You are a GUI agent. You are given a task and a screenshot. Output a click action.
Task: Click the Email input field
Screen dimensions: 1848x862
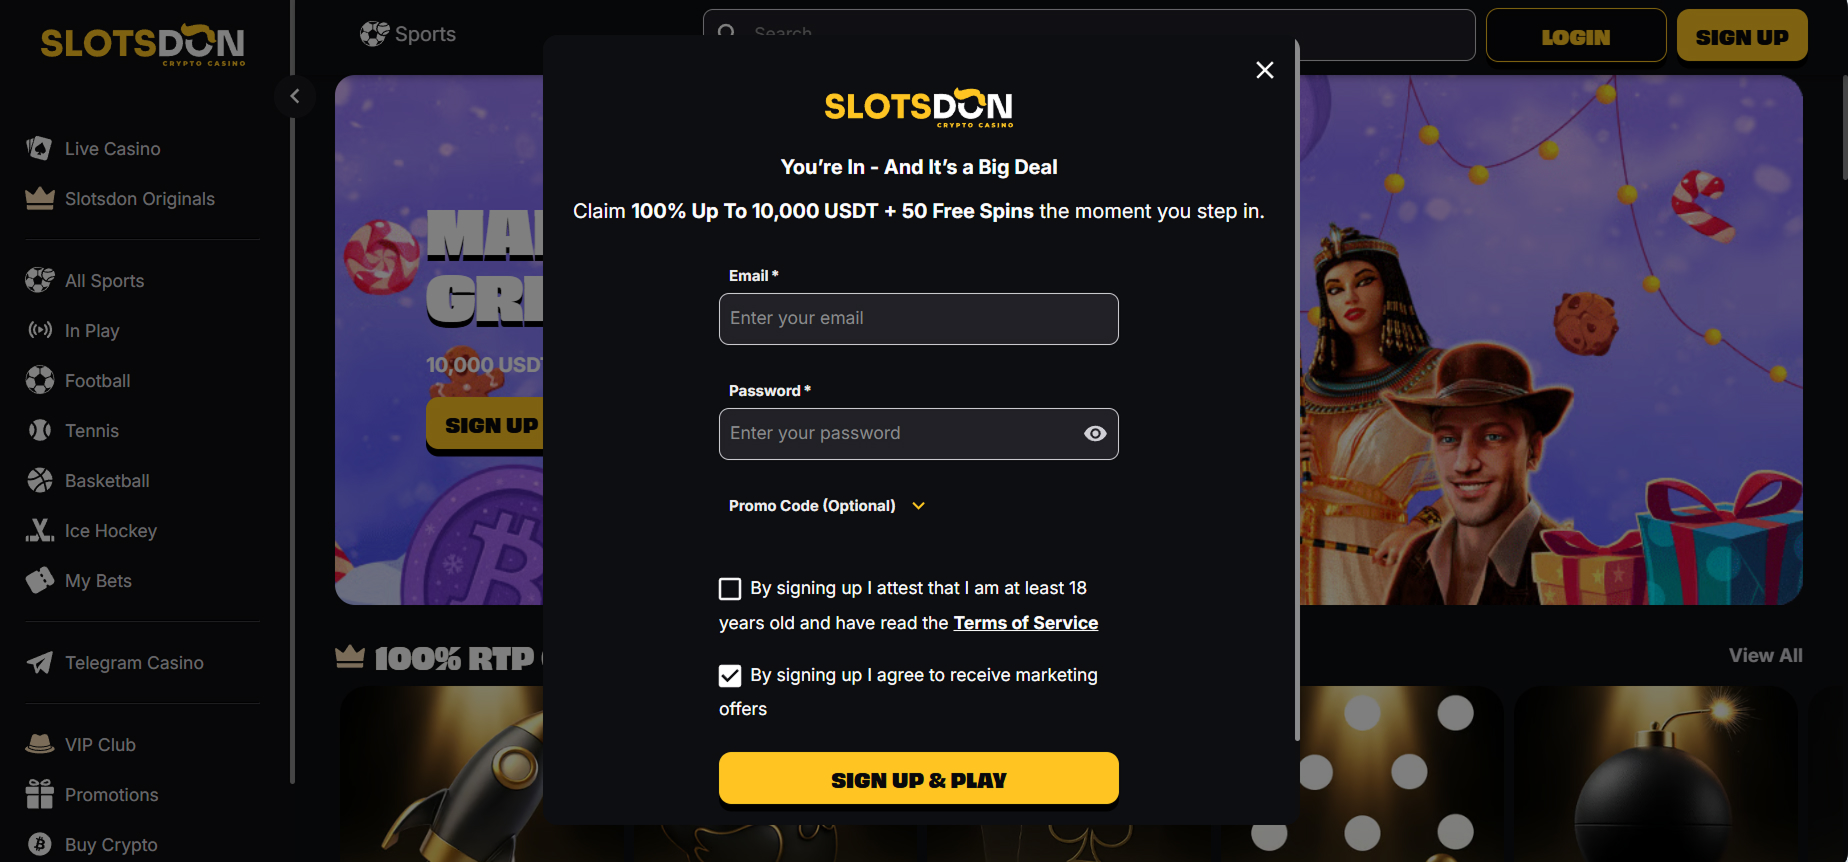tap(918, 319)
